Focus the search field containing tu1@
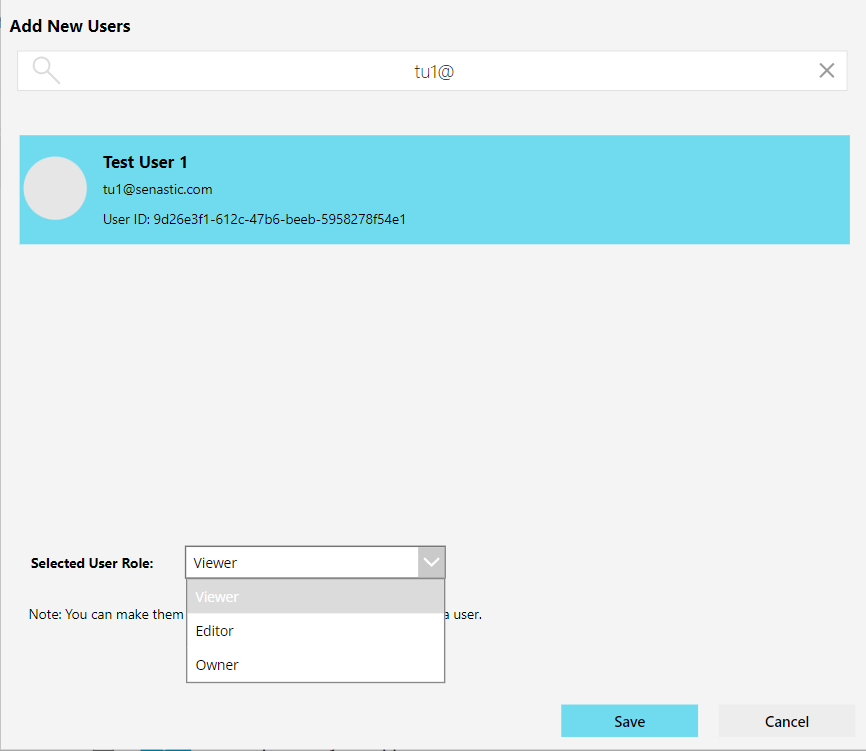 [435, 71]
